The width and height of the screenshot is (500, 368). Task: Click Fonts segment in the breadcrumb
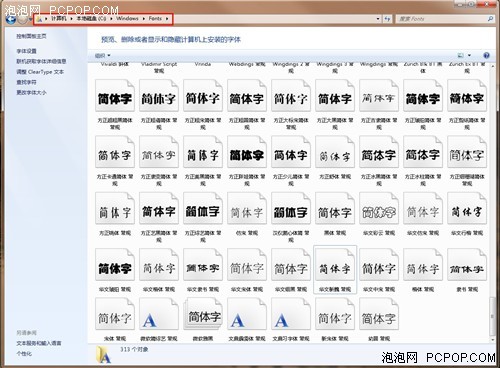click(155, 19)
